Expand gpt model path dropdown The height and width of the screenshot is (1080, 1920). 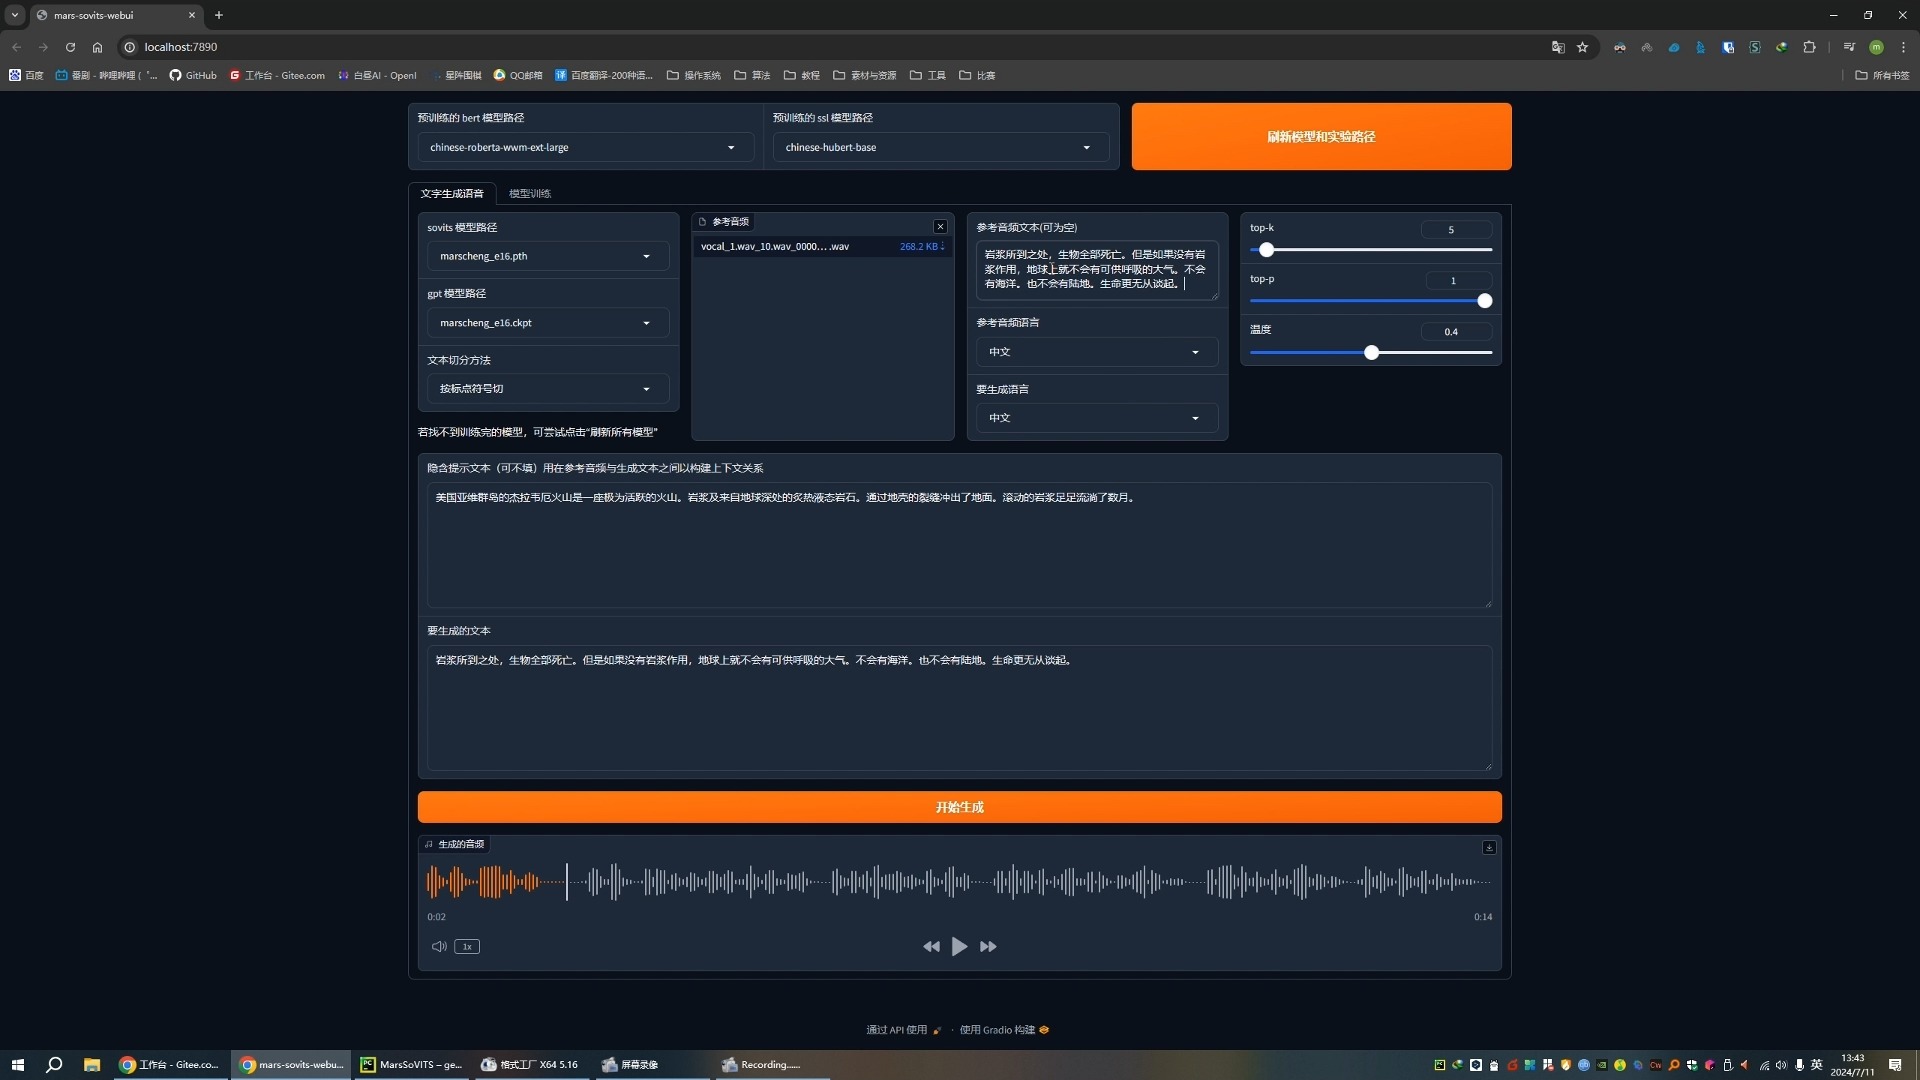tap(548, 322)
